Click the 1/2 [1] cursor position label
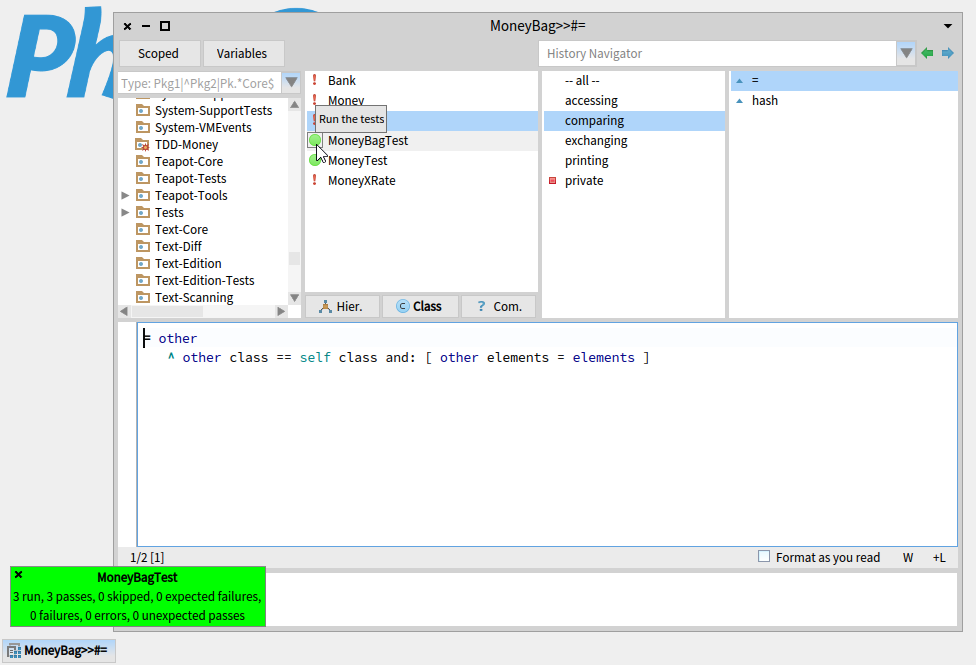The image size is (976, 665). 147,558
